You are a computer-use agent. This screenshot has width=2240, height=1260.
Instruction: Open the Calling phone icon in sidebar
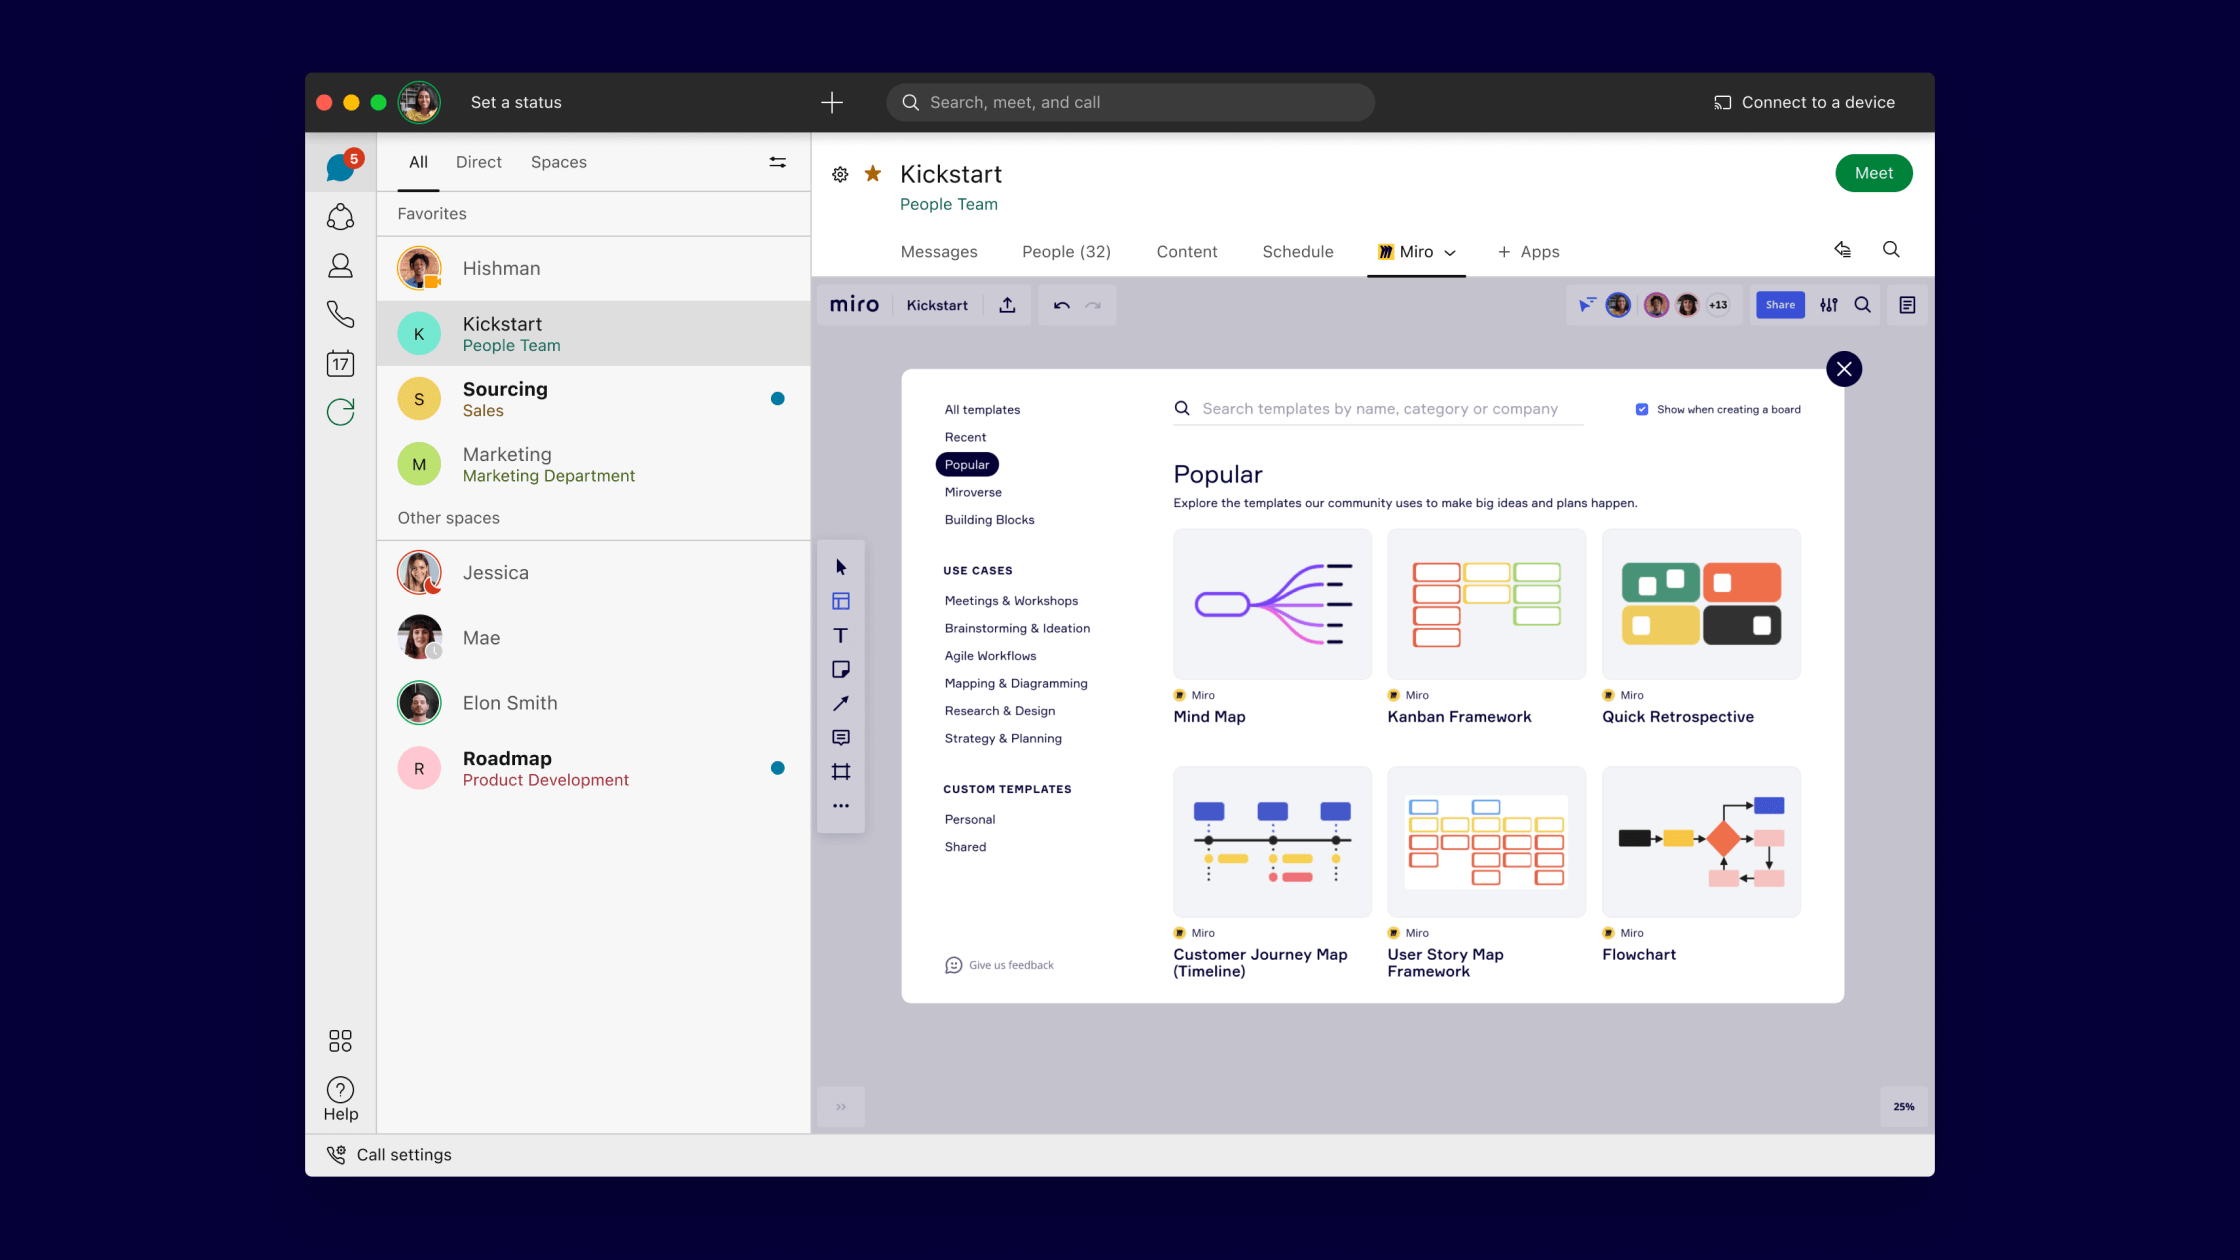[340, 314]
